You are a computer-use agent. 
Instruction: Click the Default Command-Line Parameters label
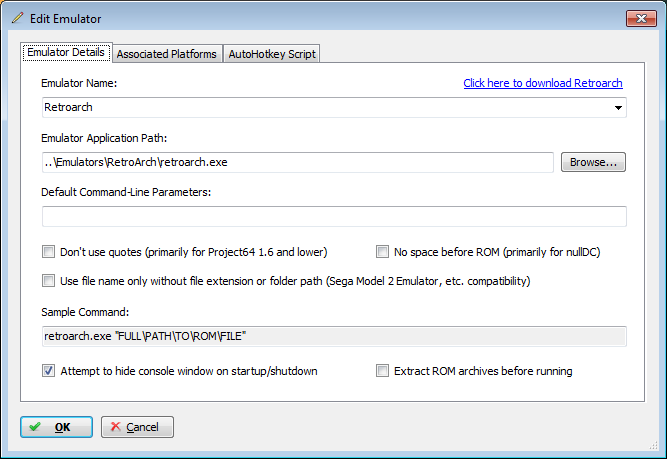126,192
